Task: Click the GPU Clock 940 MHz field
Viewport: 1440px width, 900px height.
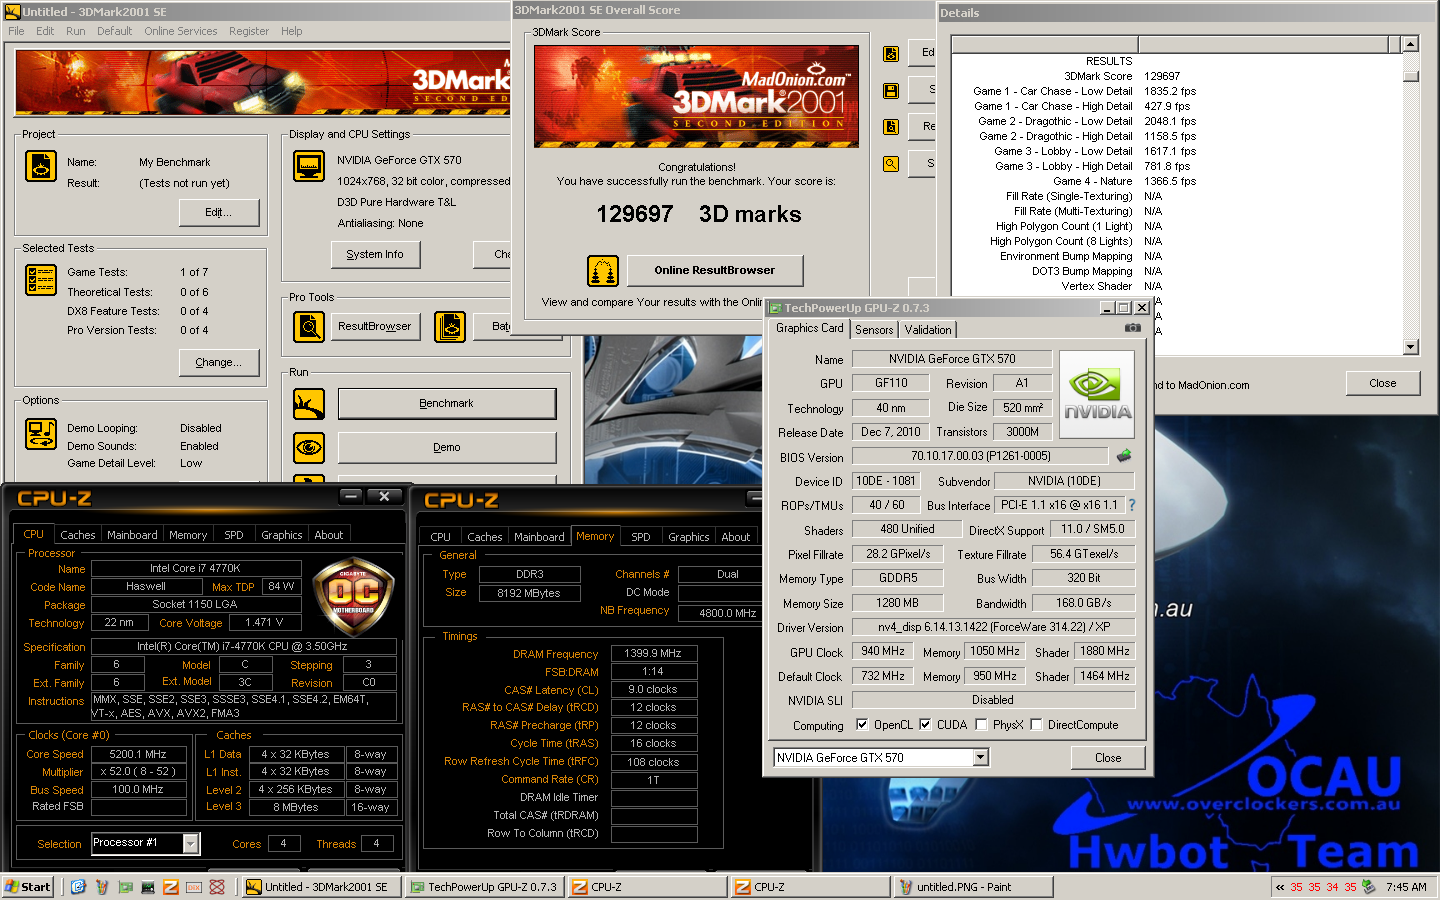Action: click(883, 651)
